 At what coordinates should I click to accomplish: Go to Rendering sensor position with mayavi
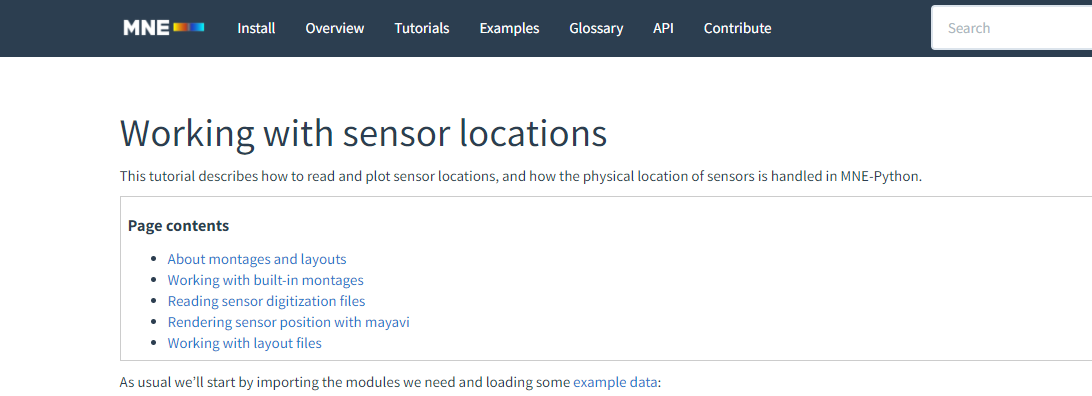288,322
